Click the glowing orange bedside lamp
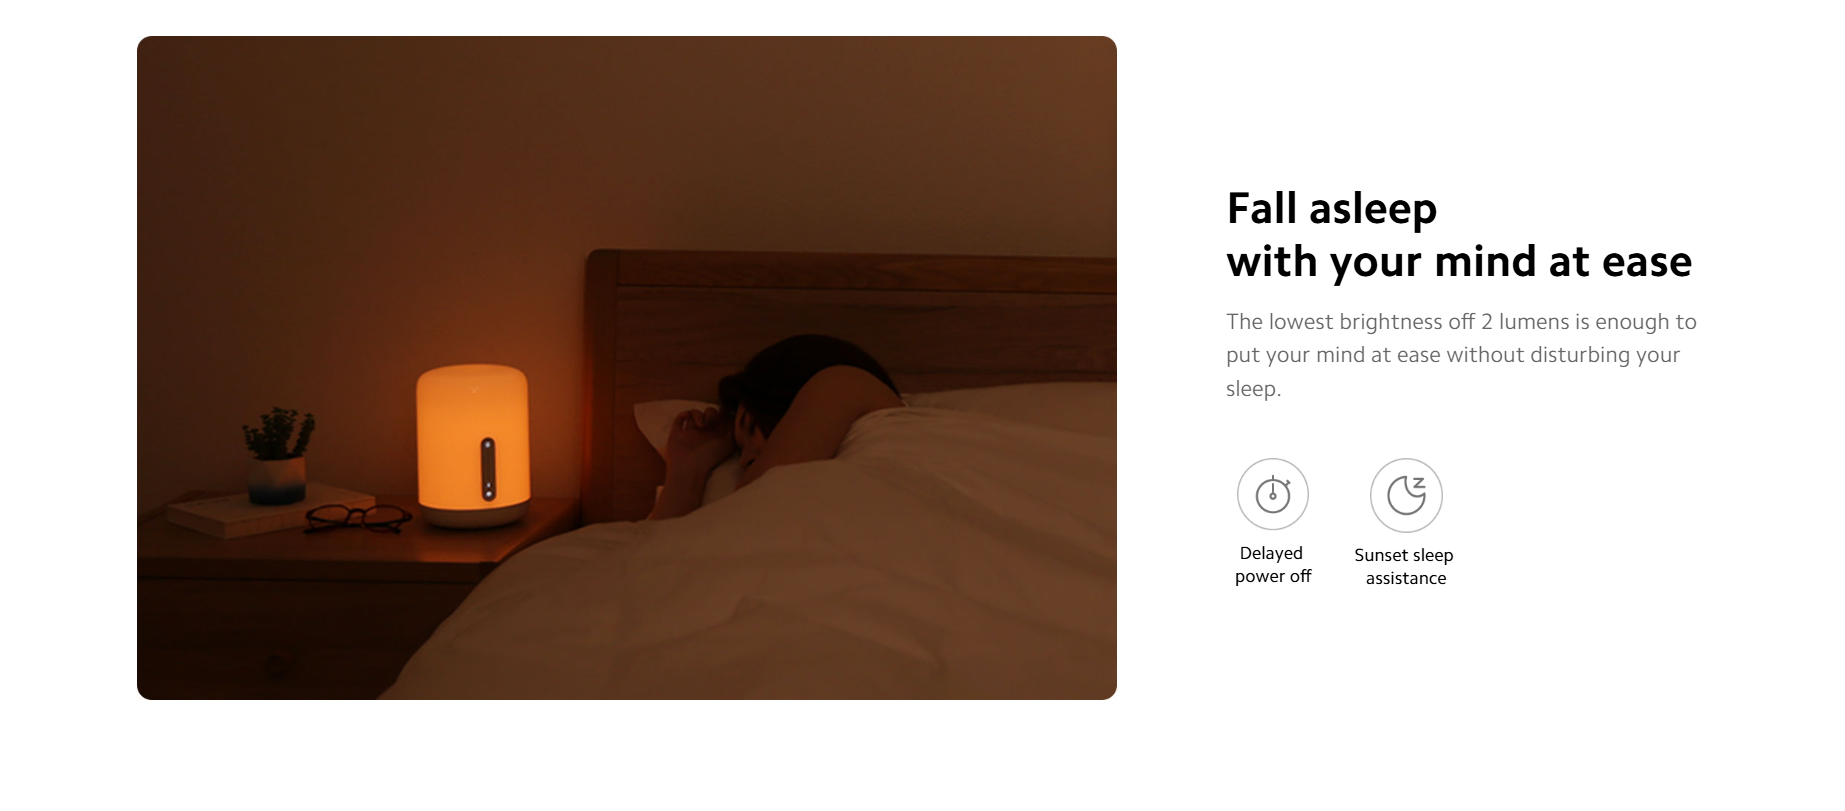This screenshot has height=811, width=1845. coord(472,445)
